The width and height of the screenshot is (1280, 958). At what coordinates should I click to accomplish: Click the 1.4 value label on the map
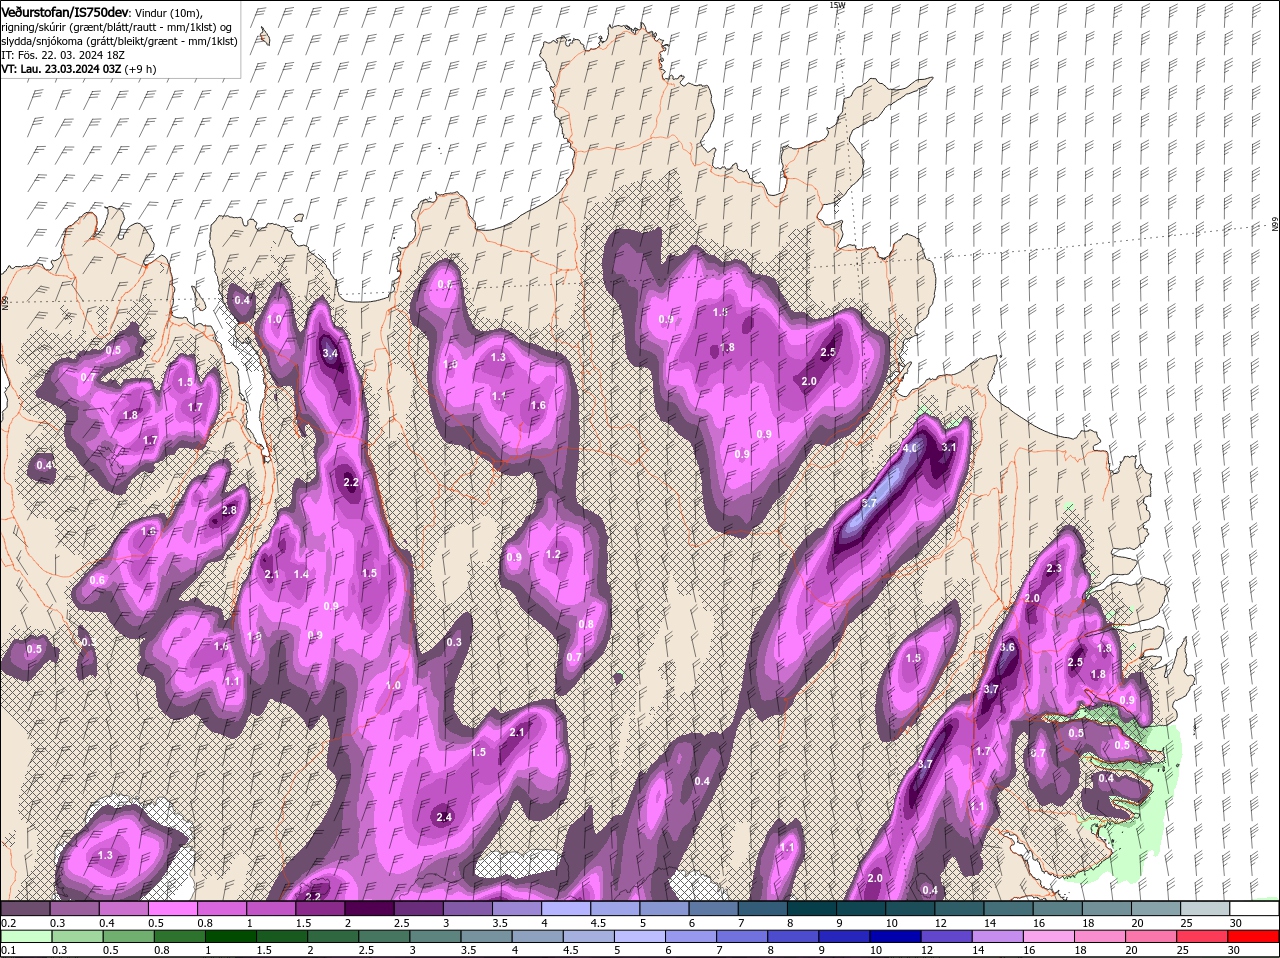tap(301, 574)
